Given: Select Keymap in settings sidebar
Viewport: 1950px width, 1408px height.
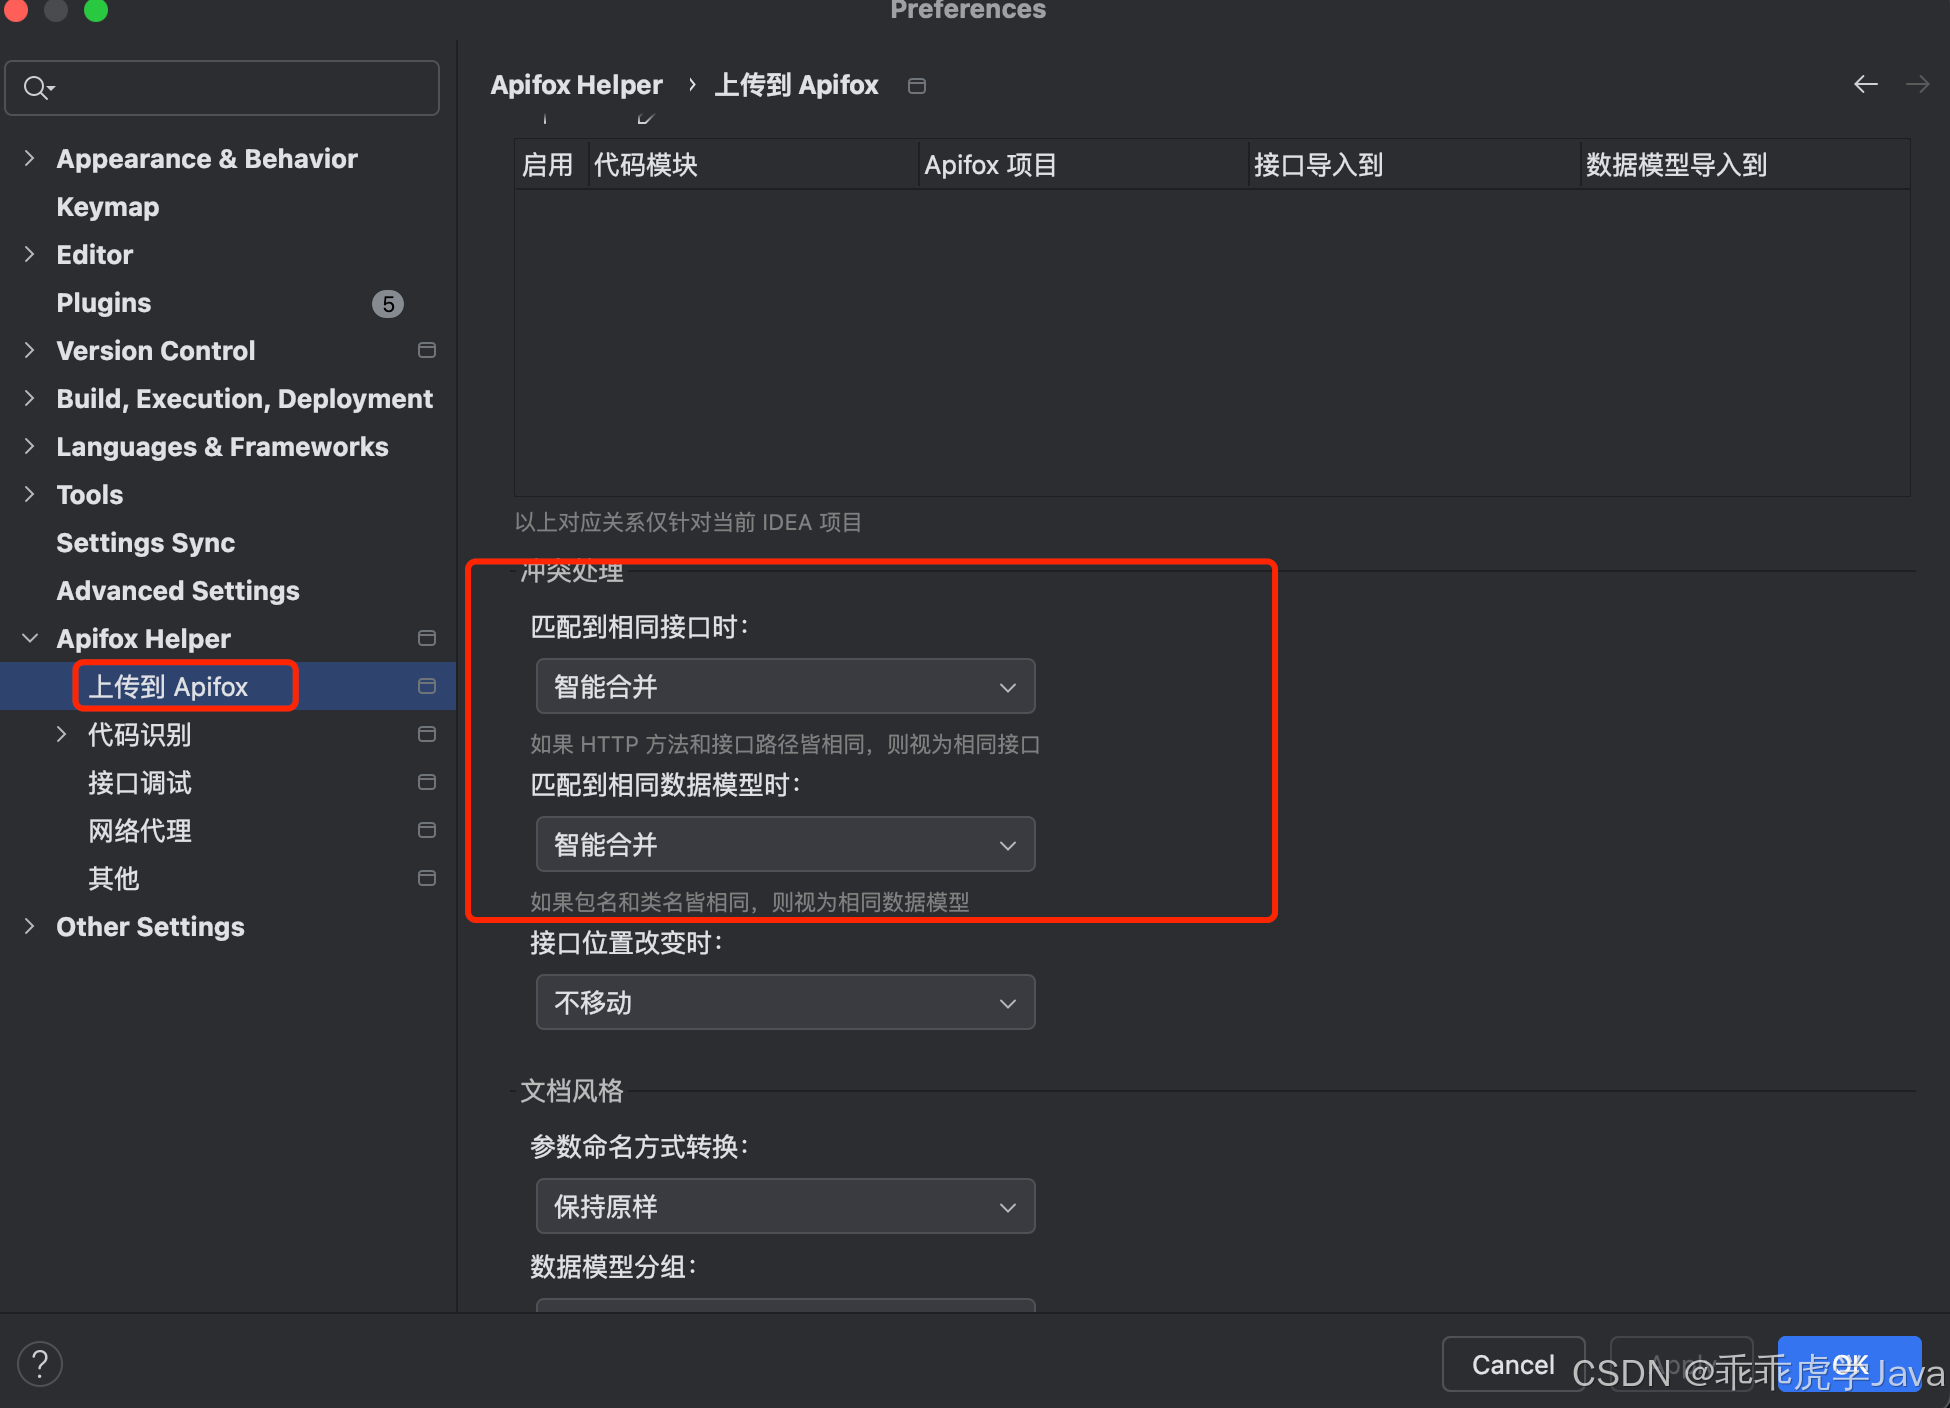Looking at the screenshot, I should [x=108, y=207].
